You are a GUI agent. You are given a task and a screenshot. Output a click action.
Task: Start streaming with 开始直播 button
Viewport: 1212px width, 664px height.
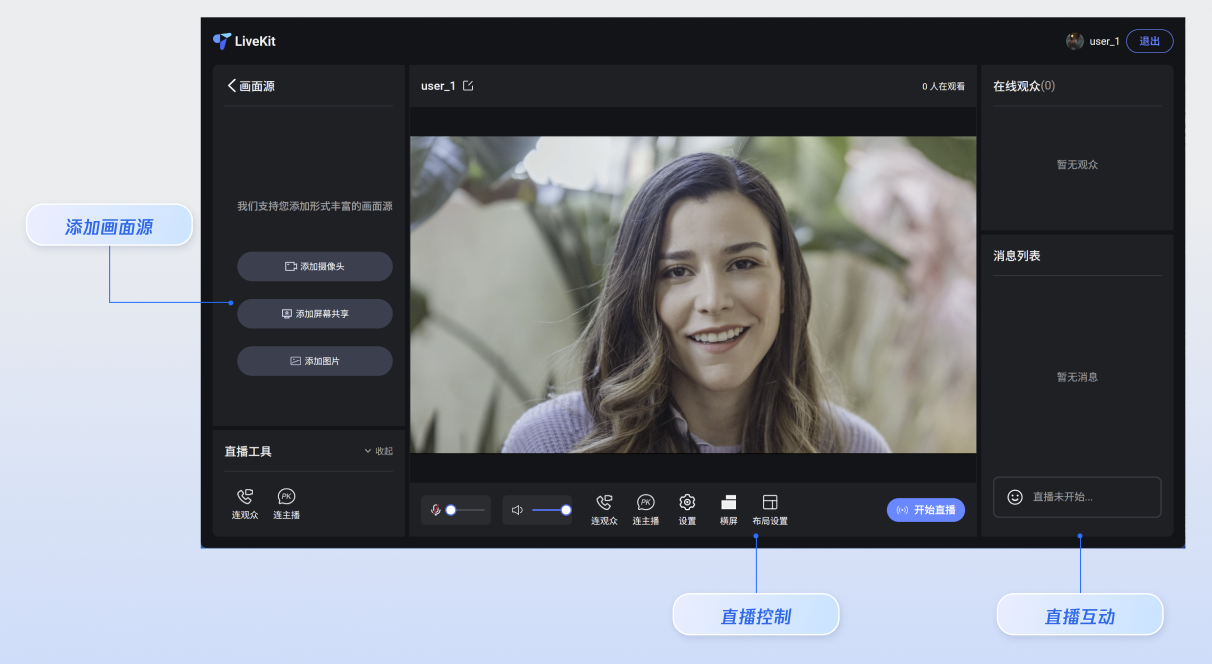pyautogui.click(x=925, y=510)
